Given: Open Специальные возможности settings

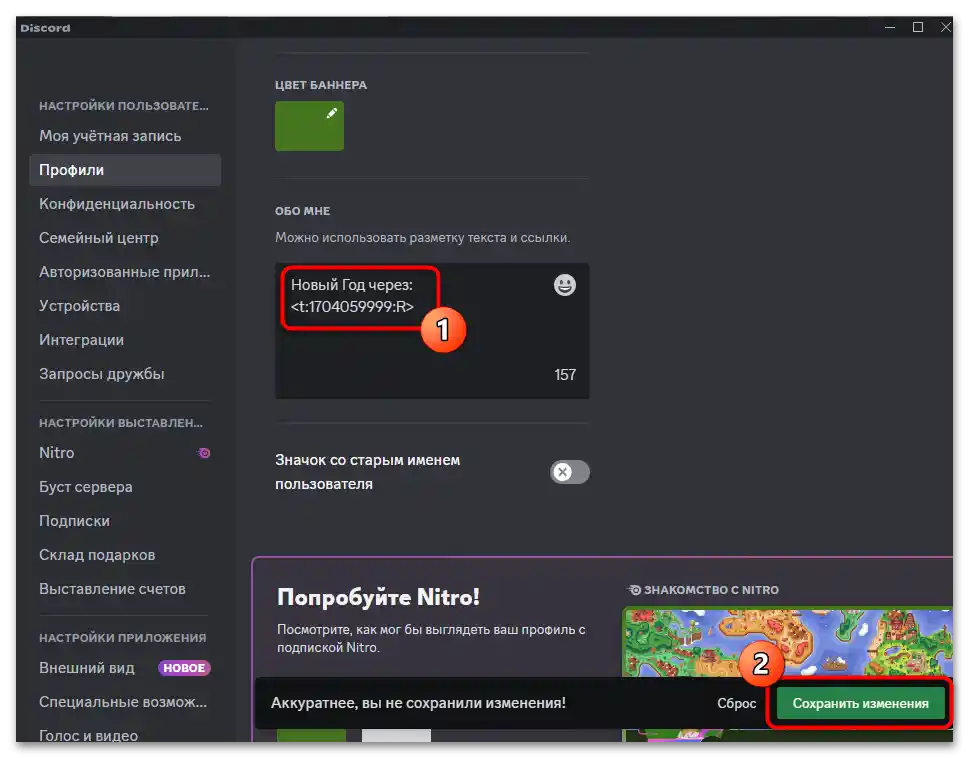Looking at the screenshot, I should coord(125,702).
